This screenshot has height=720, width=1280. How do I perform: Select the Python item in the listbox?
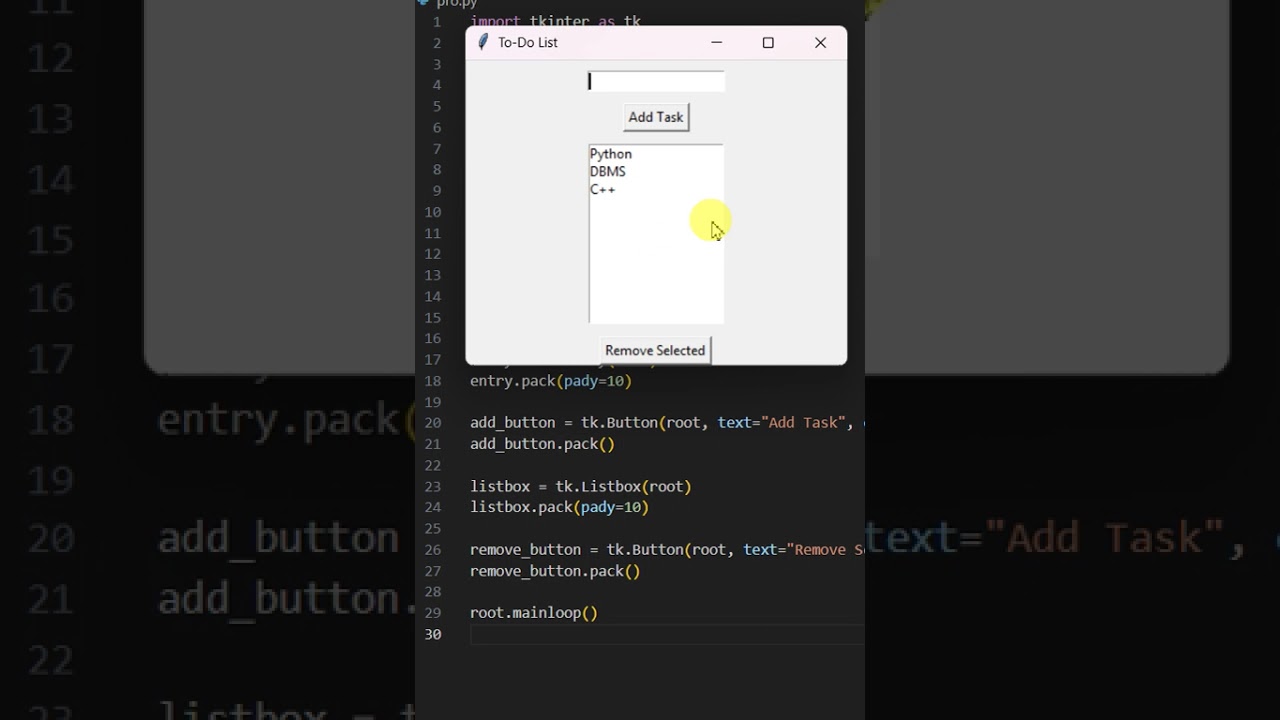click(x=611, y=154)
